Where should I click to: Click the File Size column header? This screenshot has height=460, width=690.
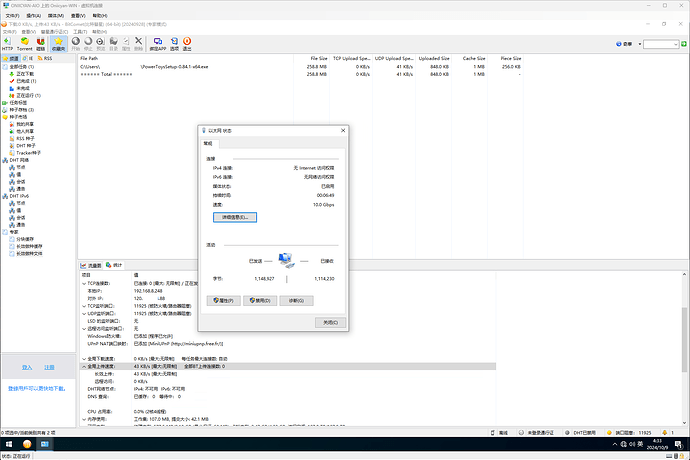point(312,58)
